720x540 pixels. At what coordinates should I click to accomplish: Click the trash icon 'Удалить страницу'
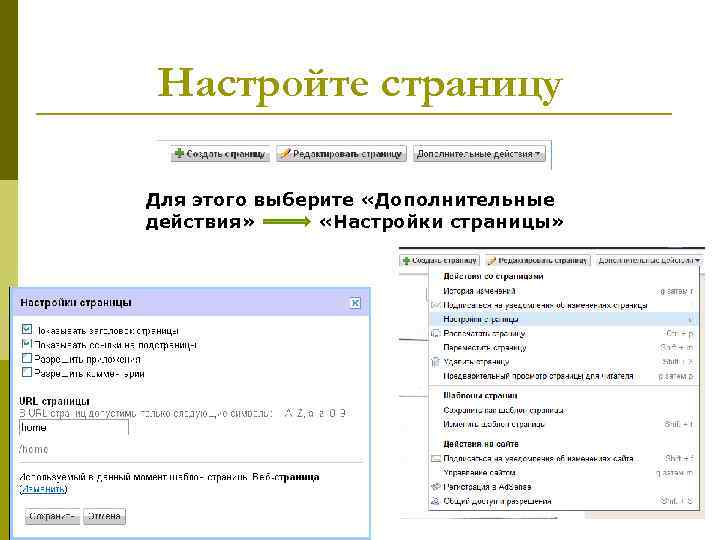[x=435, y=362]
